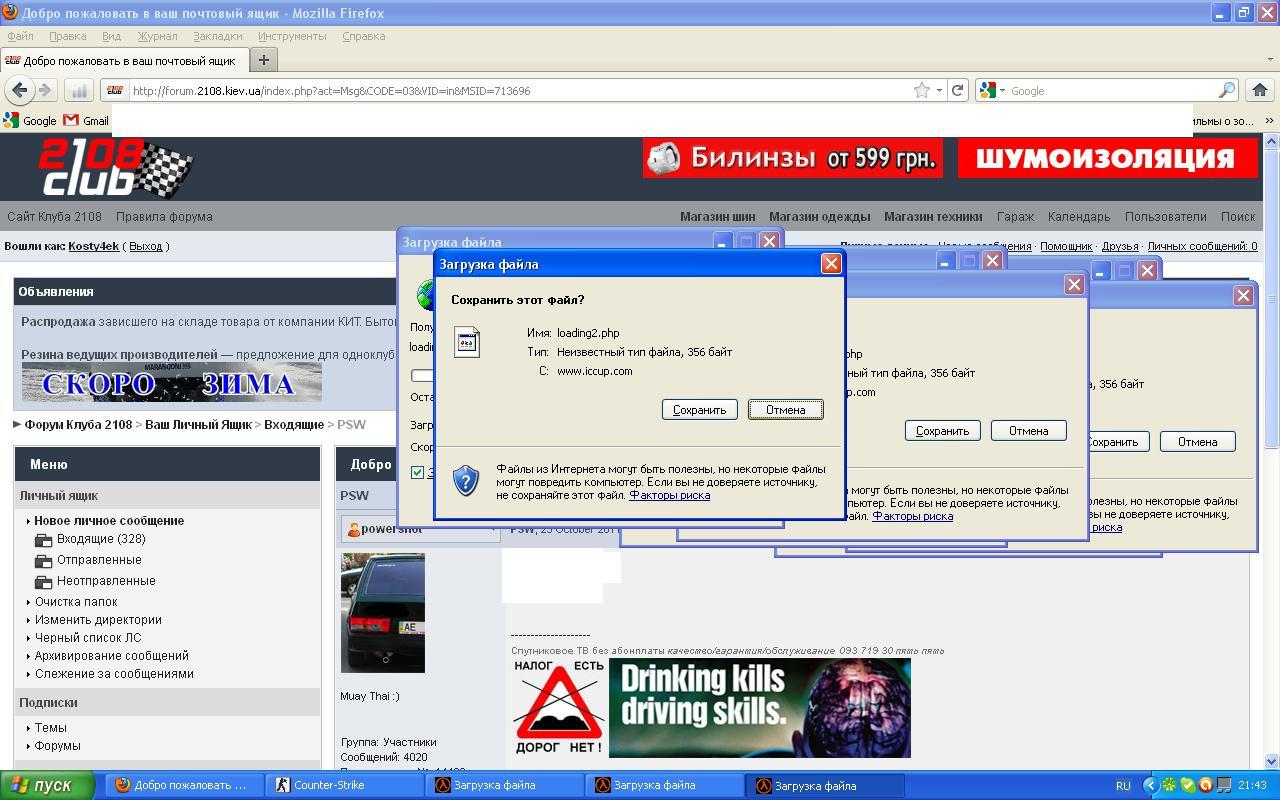
Task: Open the Факторы риска link
Action: point(669,495)
